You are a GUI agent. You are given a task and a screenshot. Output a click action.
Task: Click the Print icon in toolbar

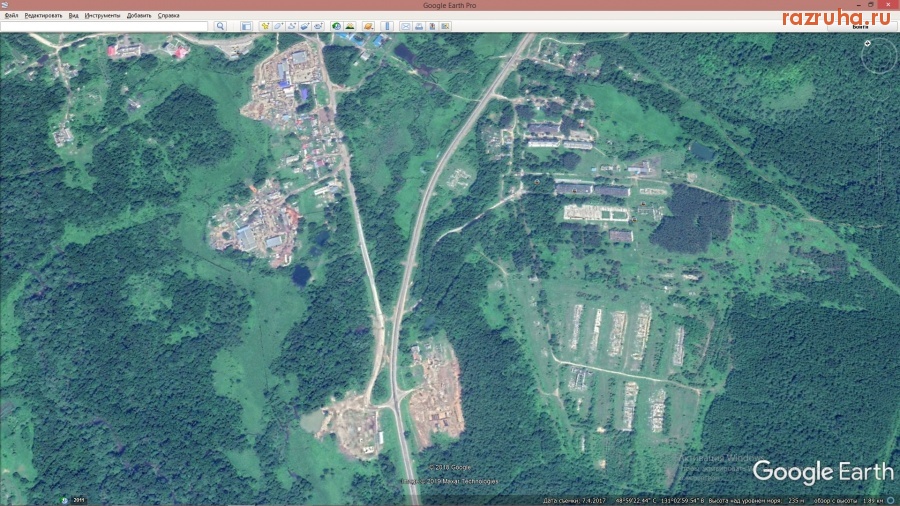click(418, 26)
